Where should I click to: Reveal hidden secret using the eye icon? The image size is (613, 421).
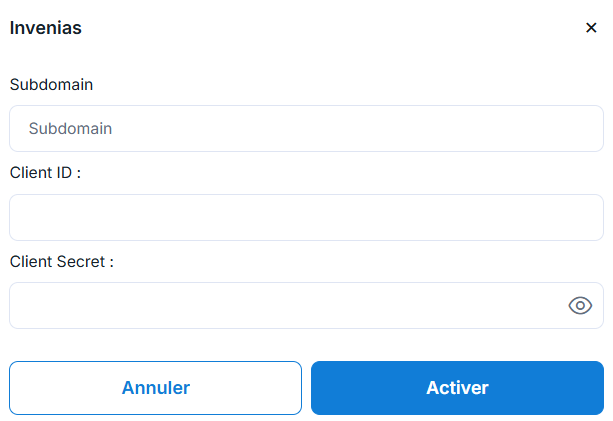pyautogui.click(x=580, y=306)
